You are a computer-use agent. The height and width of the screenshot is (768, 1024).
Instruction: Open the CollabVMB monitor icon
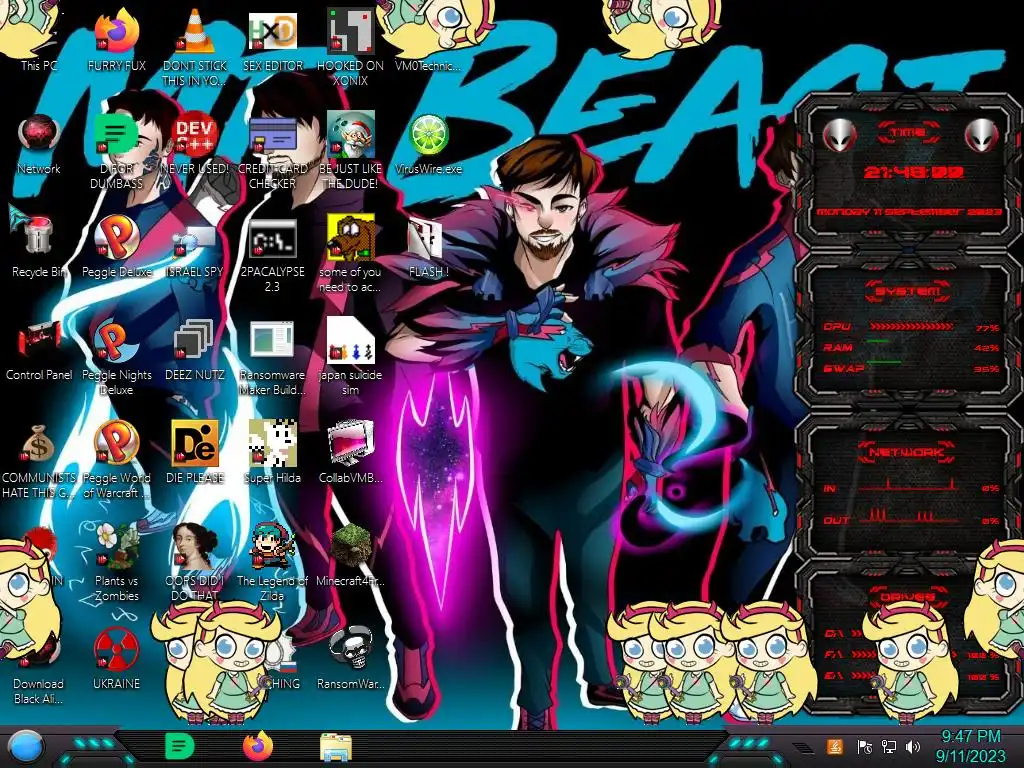point(351,452)
